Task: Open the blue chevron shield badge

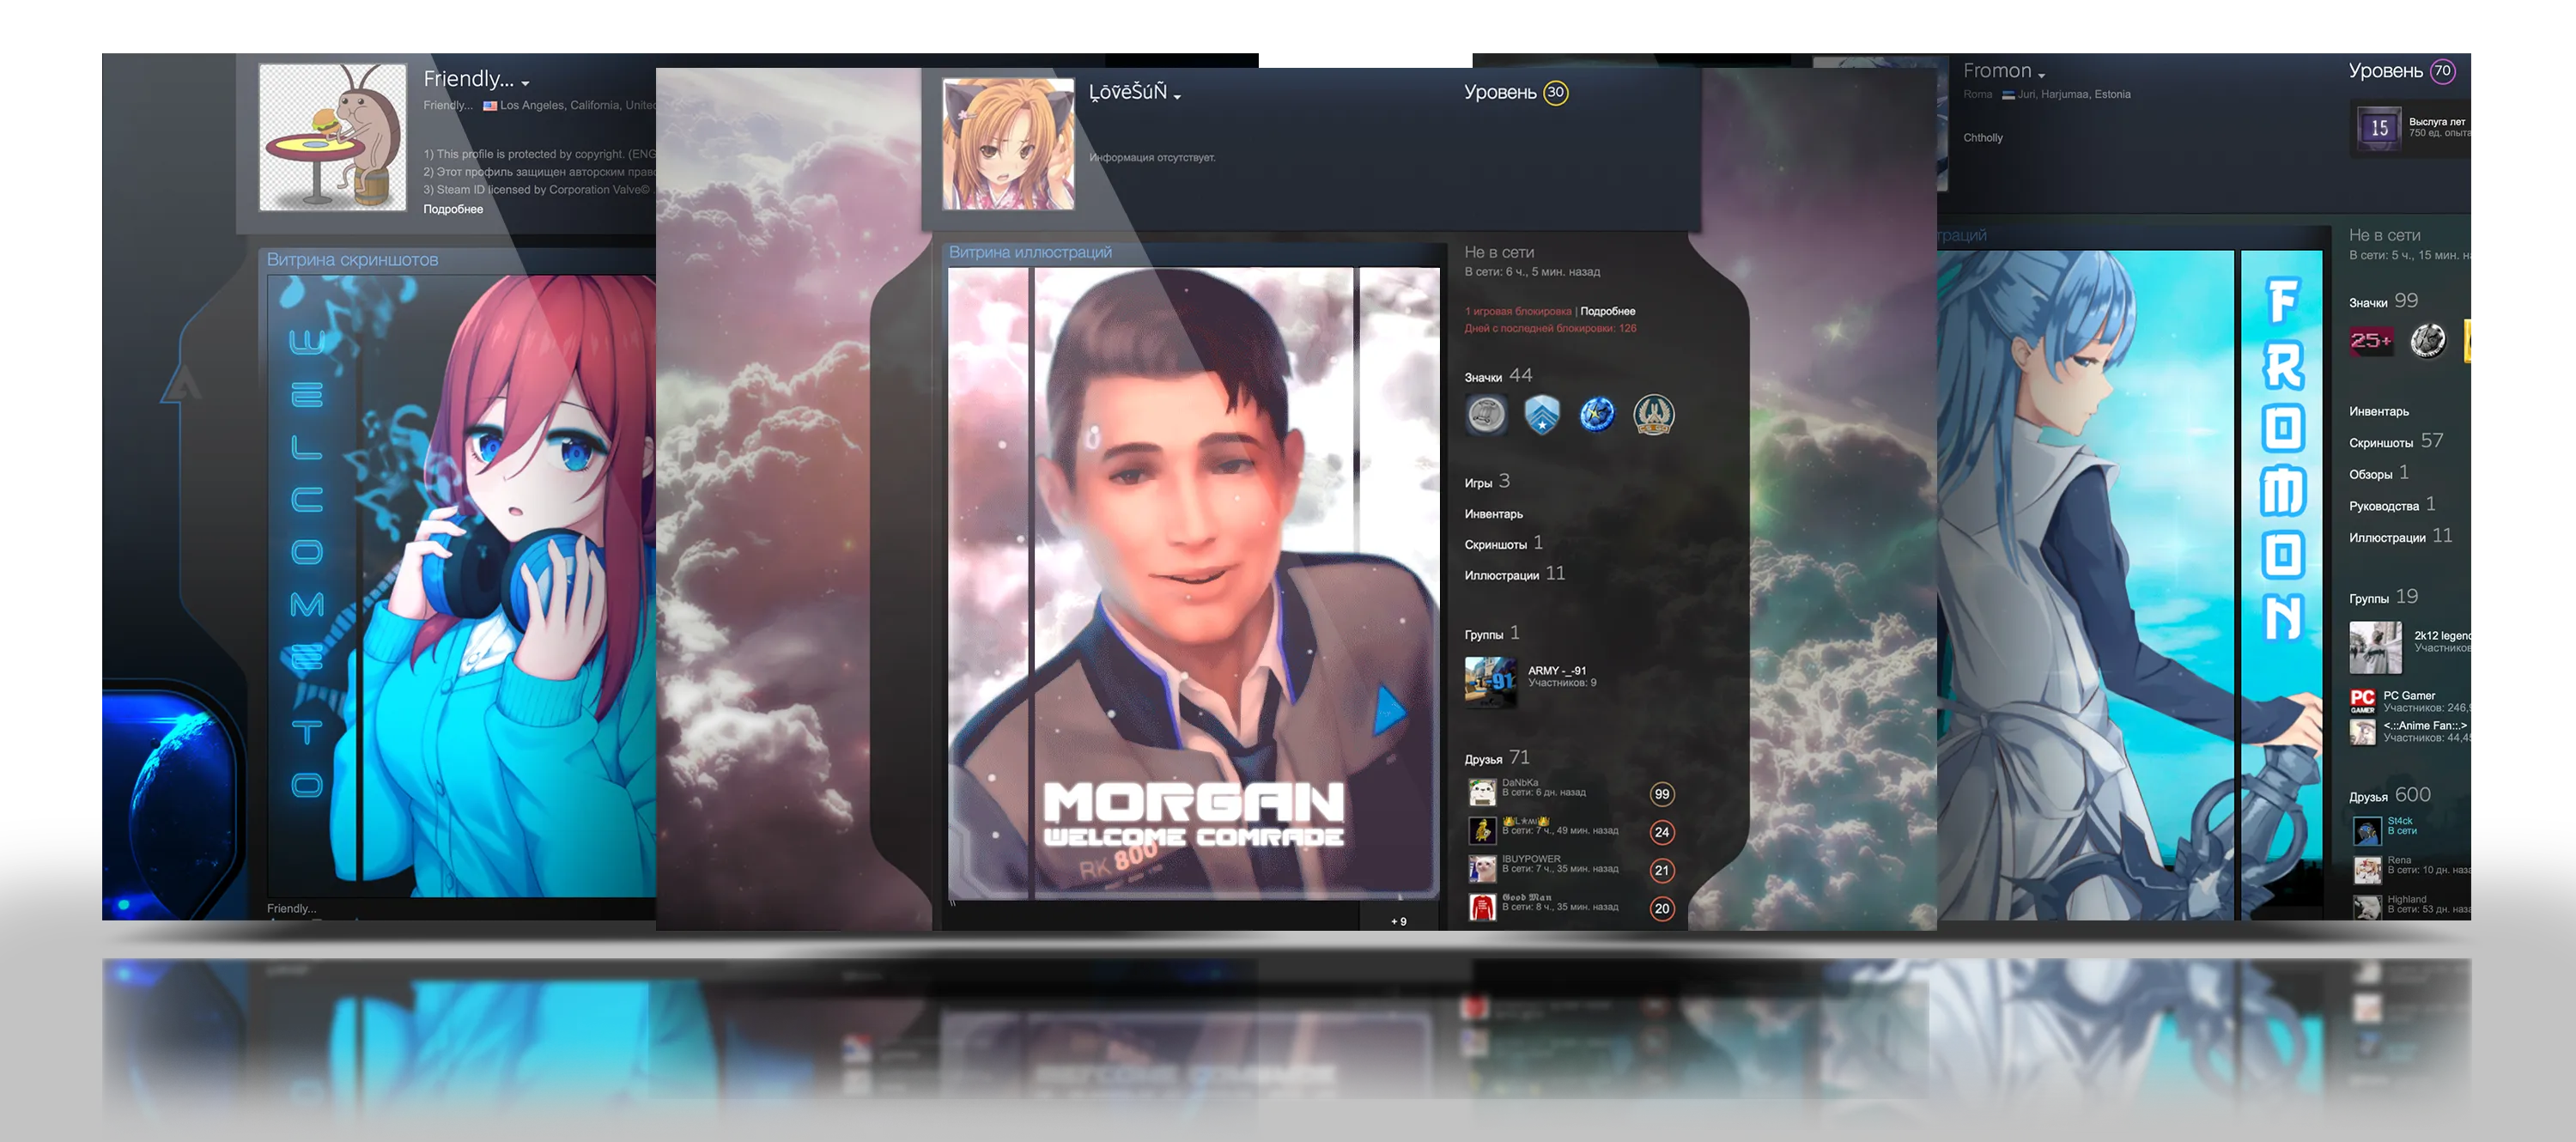Action: click(x=1541, y=414)
